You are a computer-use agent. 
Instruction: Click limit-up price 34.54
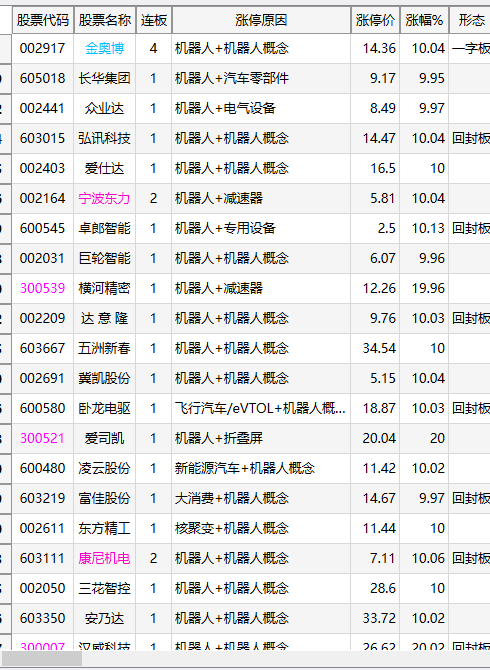point(379,348)
